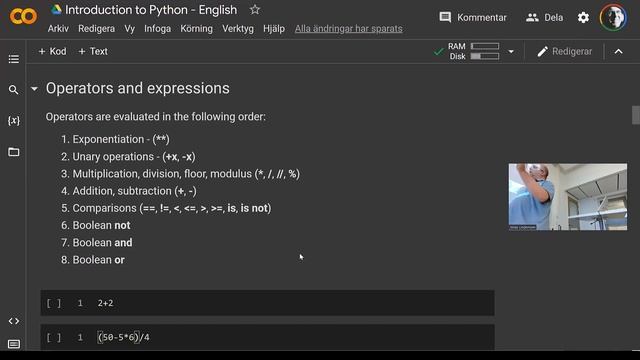Open the terminal panel icon
640x360 pixels.
13,344
